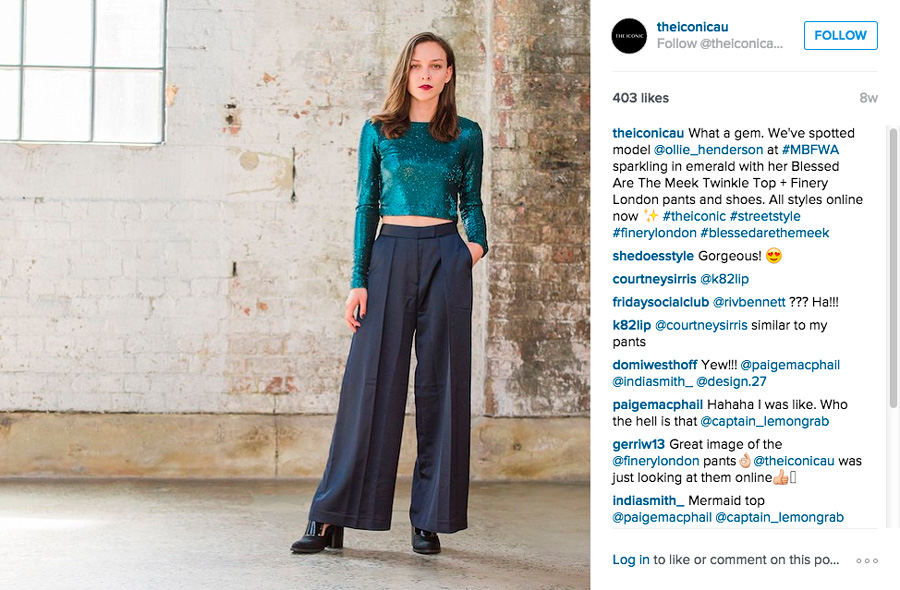Screen dimensions: 900x590
Task: Click the Log in link
Action: click(631, 560)
